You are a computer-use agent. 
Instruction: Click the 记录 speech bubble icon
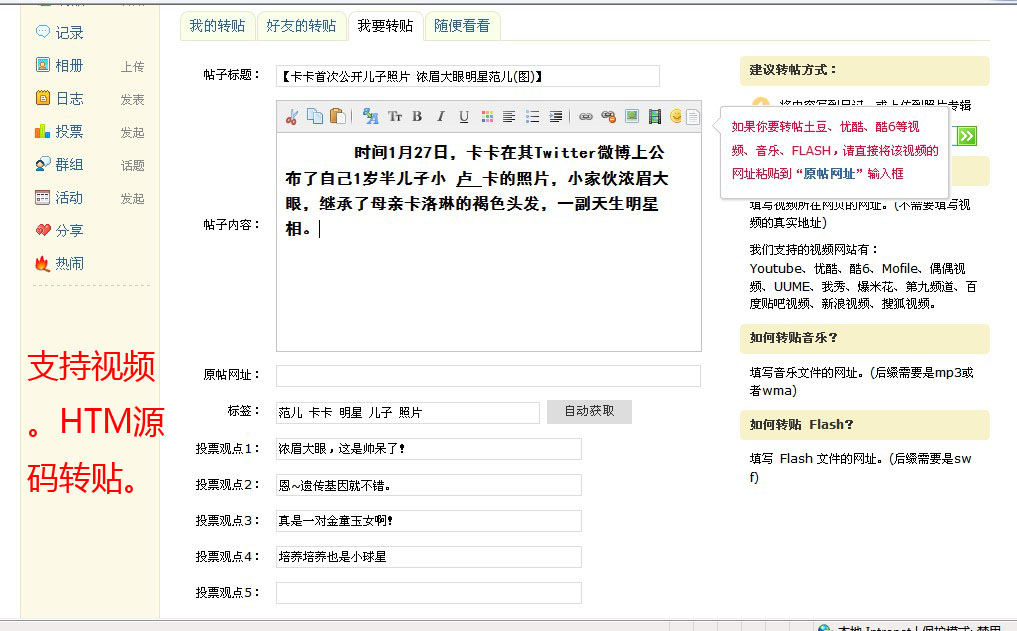(43, 31)
